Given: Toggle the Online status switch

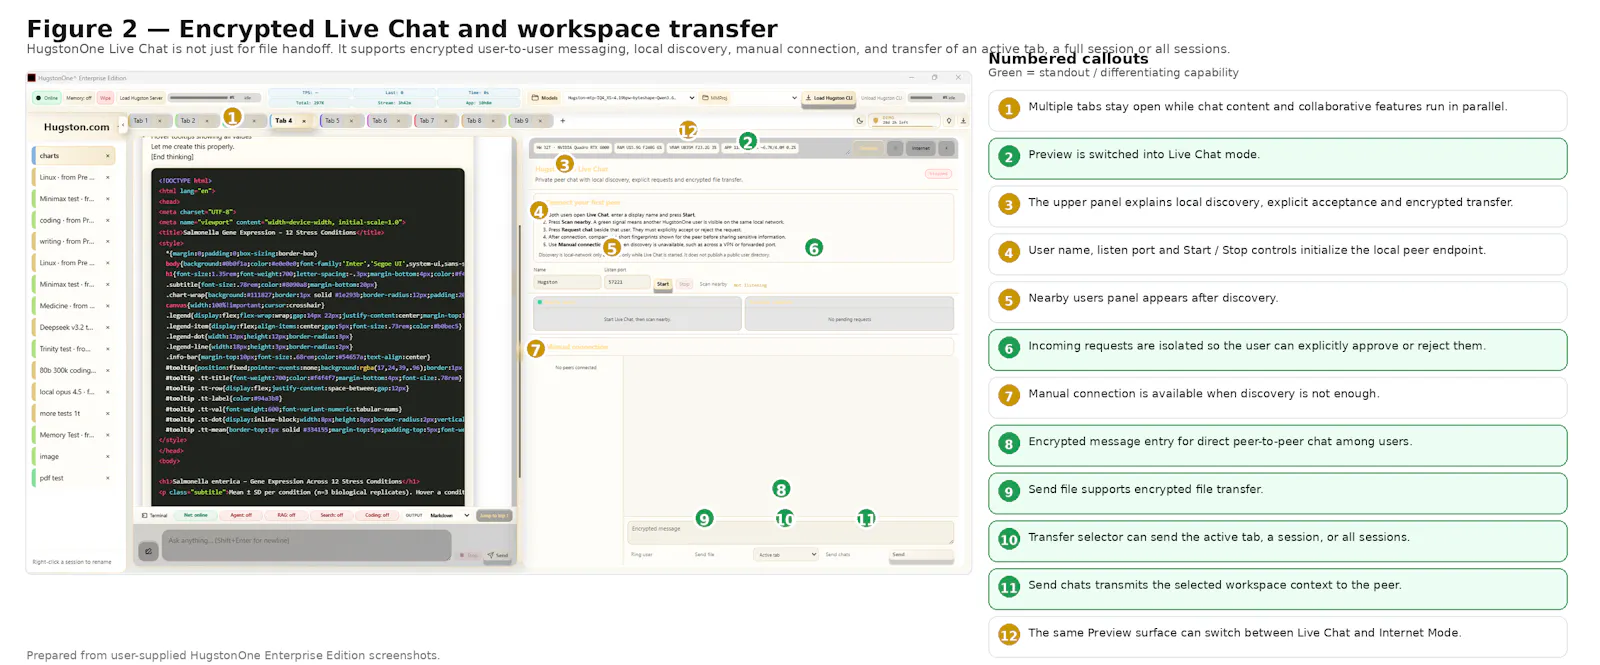Looking at the screenshot, I should coord(47,98).
